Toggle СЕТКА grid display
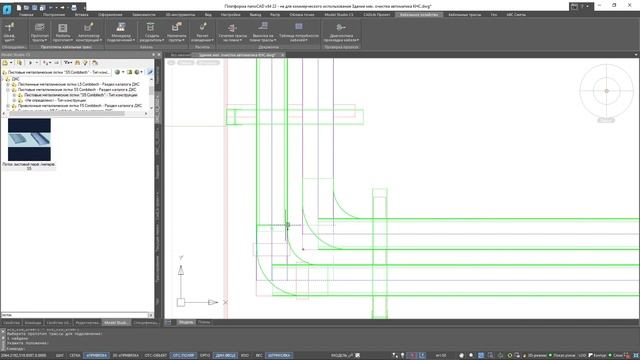This screenshot has width=640, height=360. click(x=75, y=356)
